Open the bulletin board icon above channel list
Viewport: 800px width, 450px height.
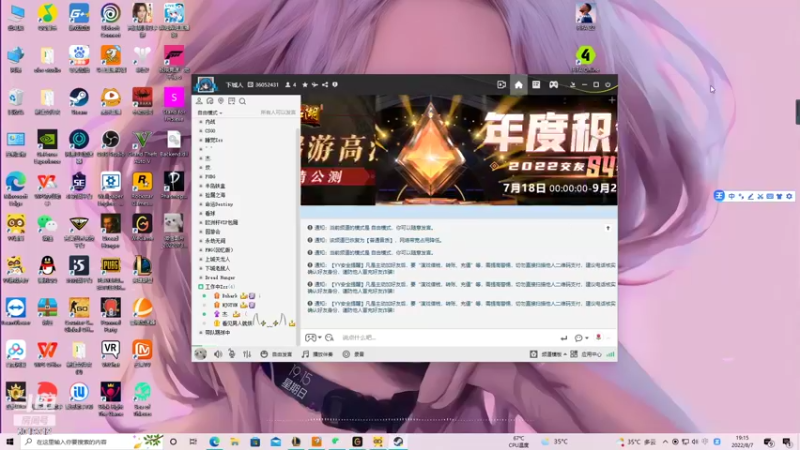pyautogui.click(x=232, y=101)
